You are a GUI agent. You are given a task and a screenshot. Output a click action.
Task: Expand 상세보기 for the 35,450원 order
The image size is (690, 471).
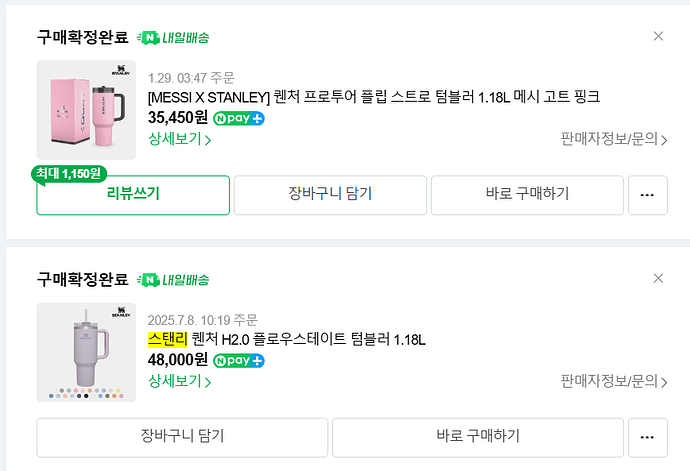(180, 139)
